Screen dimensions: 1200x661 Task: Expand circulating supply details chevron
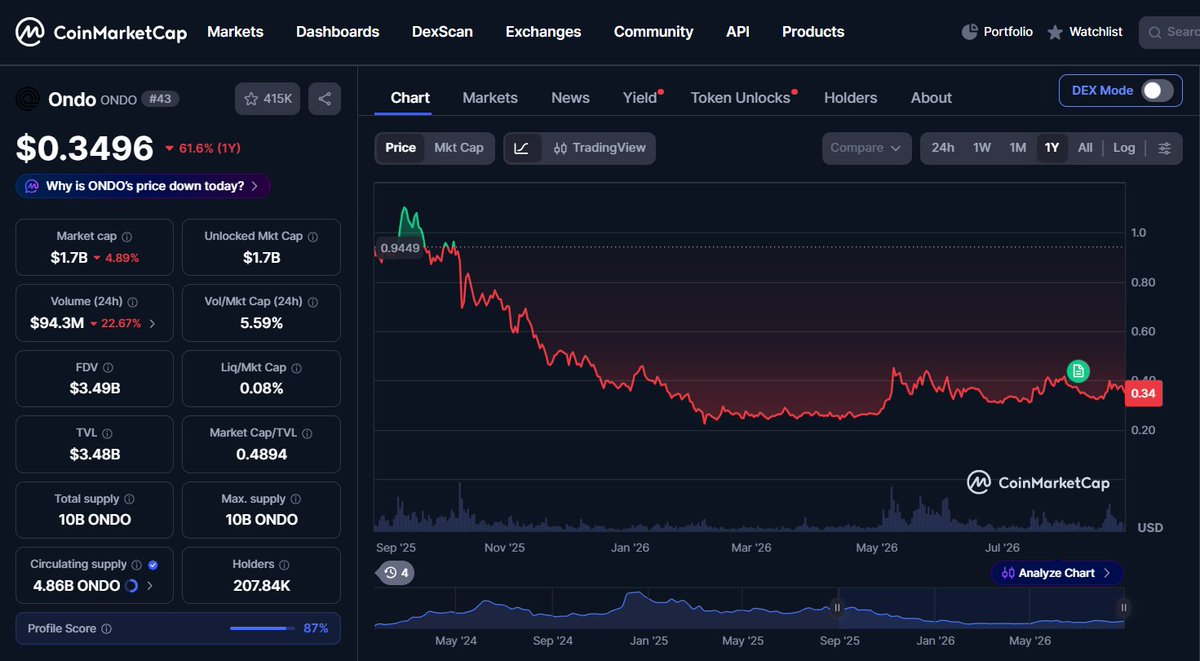150,586
